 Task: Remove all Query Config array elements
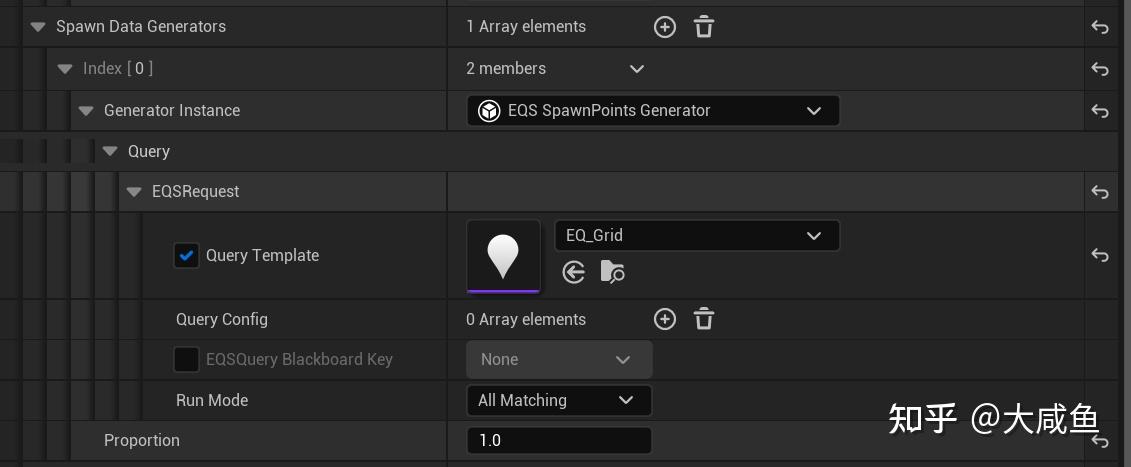pos(704,319)
